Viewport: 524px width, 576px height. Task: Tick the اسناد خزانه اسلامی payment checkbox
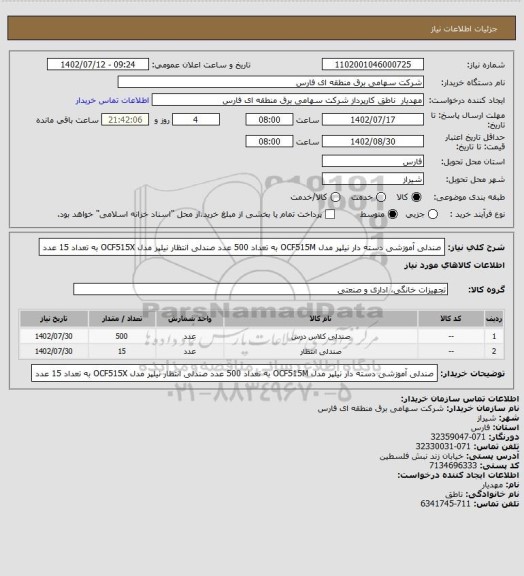[x=330, y=214]
